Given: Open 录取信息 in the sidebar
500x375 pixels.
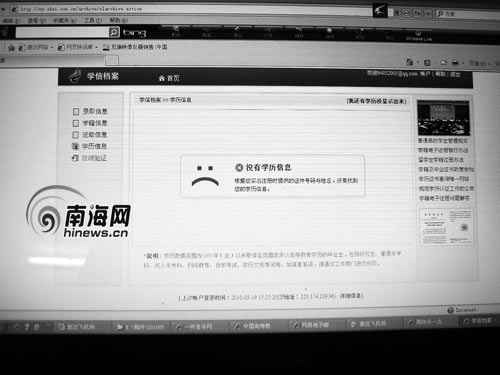Looking at the screenshot, I should coord(95,111).
